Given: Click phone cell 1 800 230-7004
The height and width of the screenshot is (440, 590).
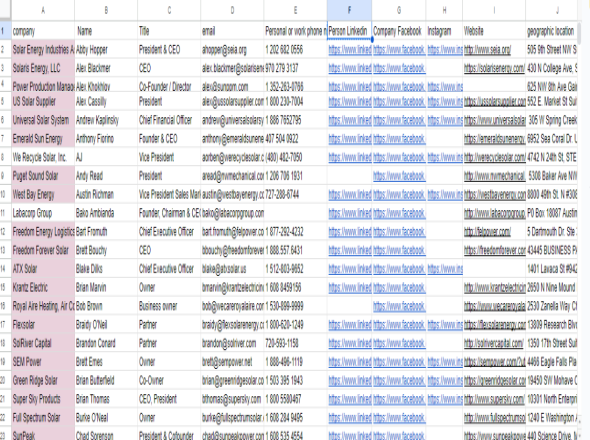Looking at the screenshot, I should [295, 102].
